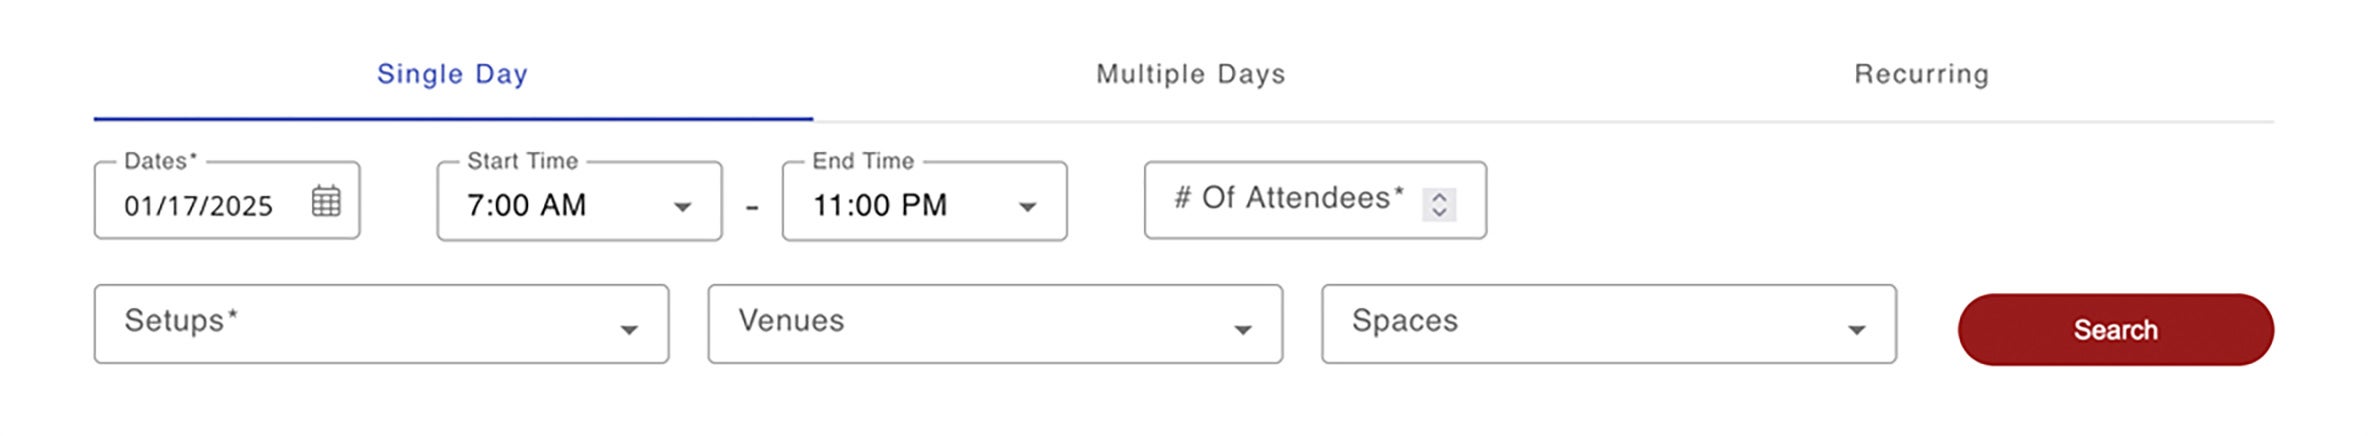Select the Recurring tab
Image resolution: width=2368 pixels, height=436 pixels.
(x=1921, y=74)
